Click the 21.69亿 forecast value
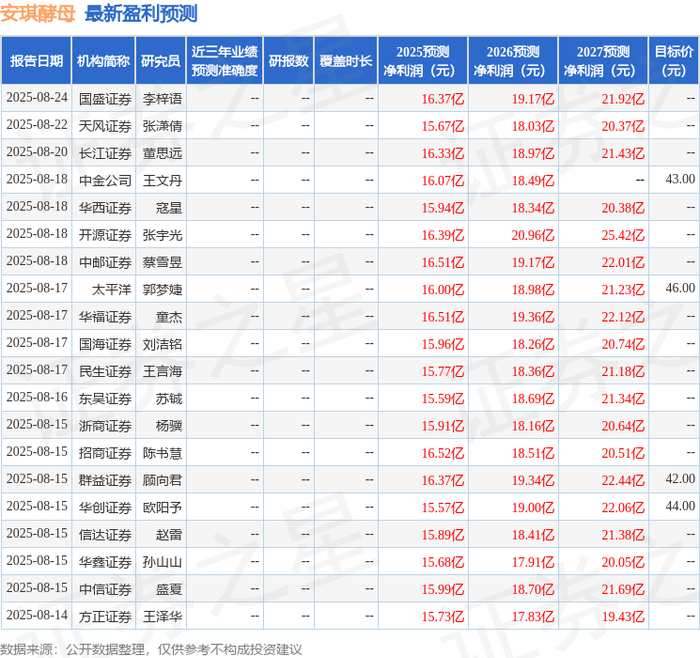700x658 pixels. pyautogui.click(x=623, y=589)
